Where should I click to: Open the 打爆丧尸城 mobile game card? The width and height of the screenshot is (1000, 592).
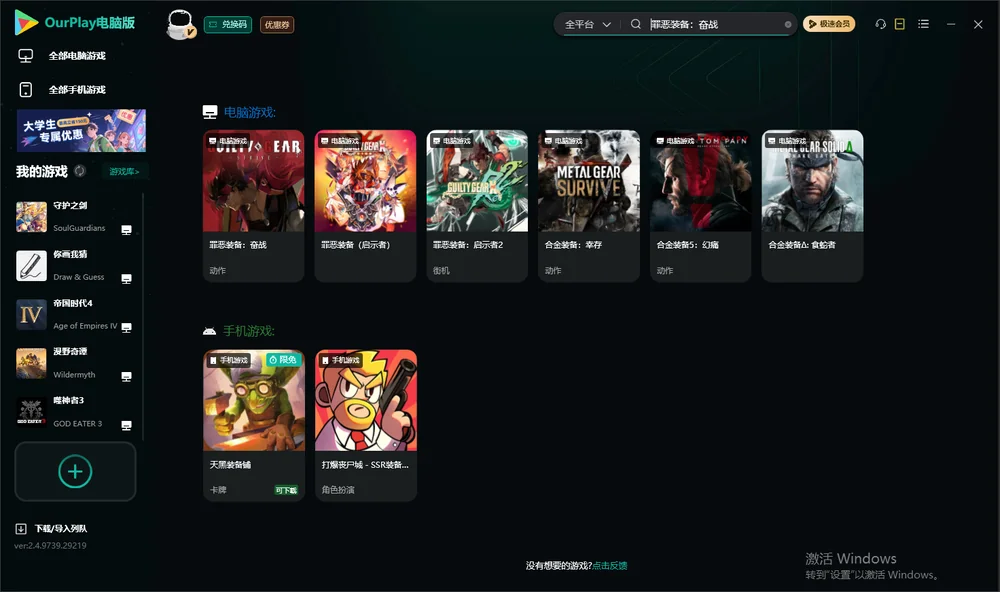[365, 425]
